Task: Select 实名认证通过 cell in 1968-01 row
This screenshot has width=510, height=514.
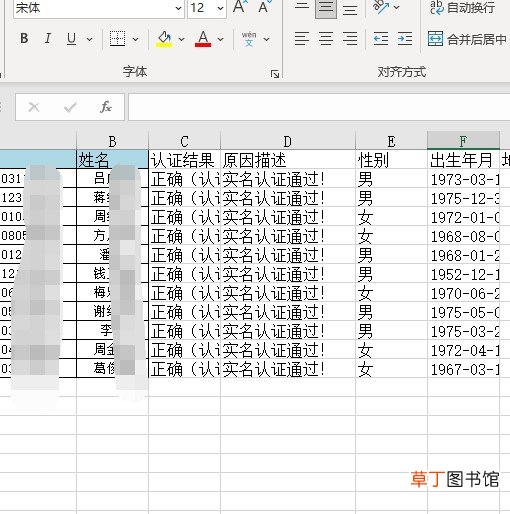Action: point(288,255)
